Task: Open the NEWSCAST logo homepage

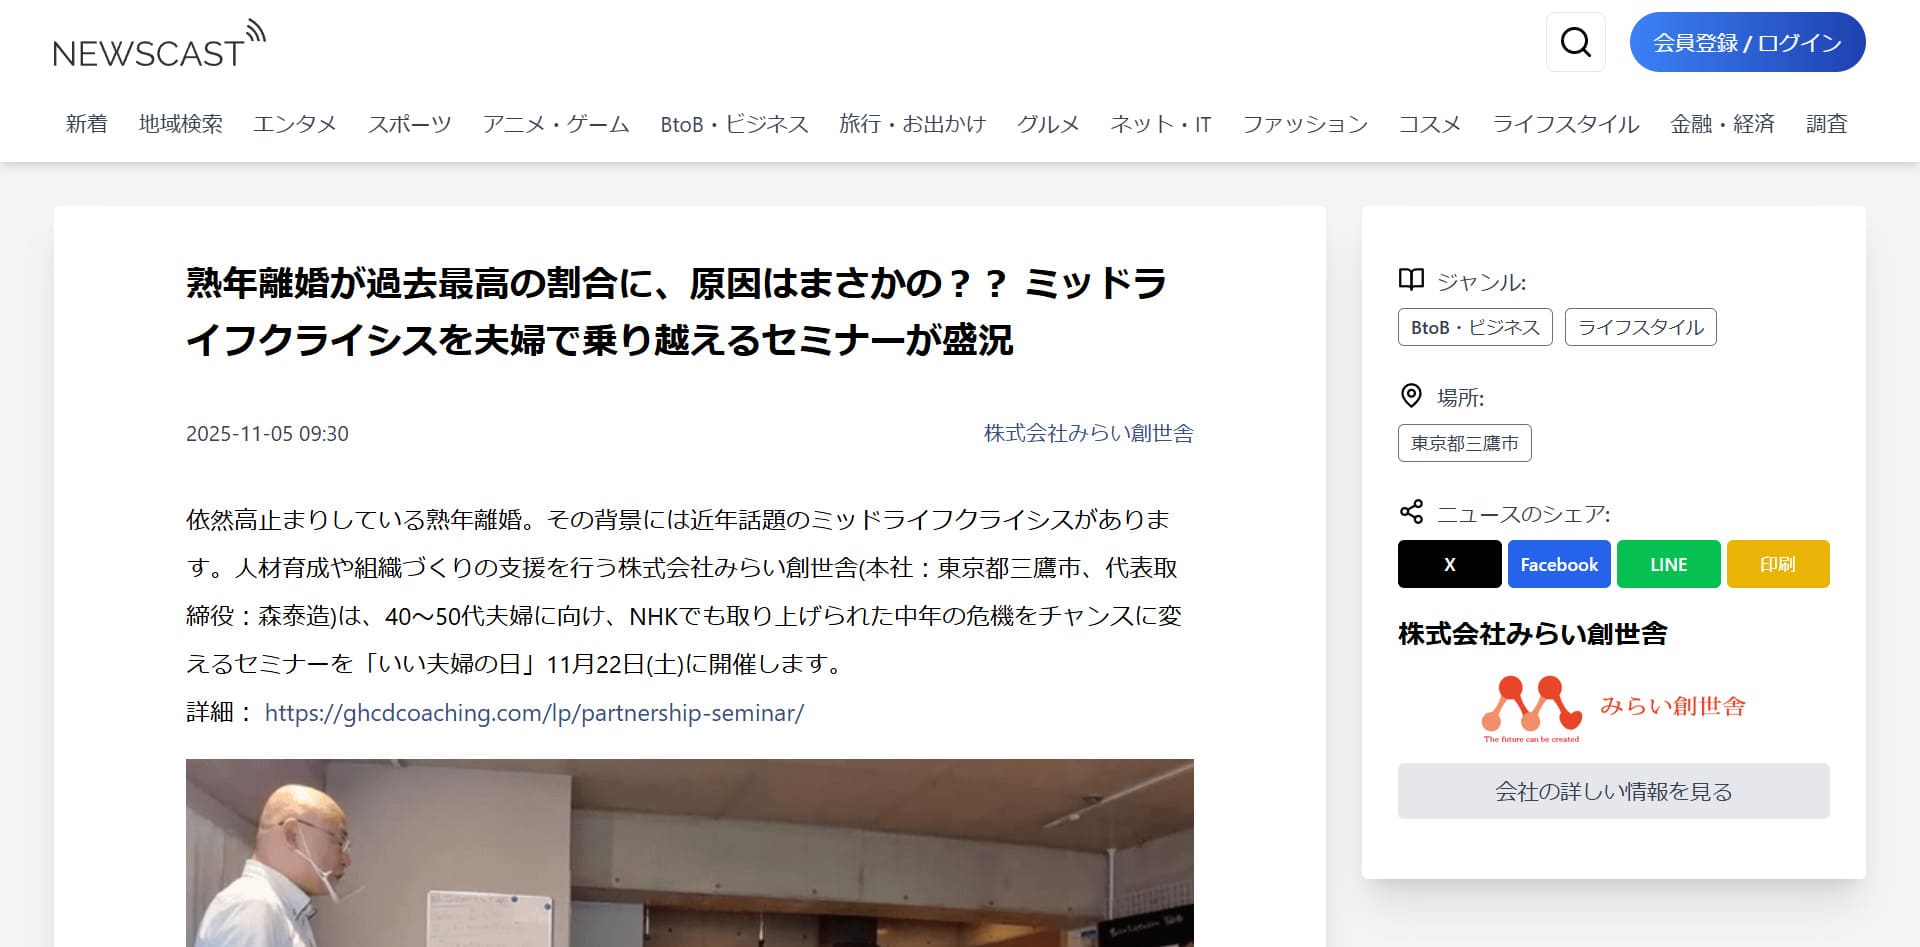Action: [158, 46]
